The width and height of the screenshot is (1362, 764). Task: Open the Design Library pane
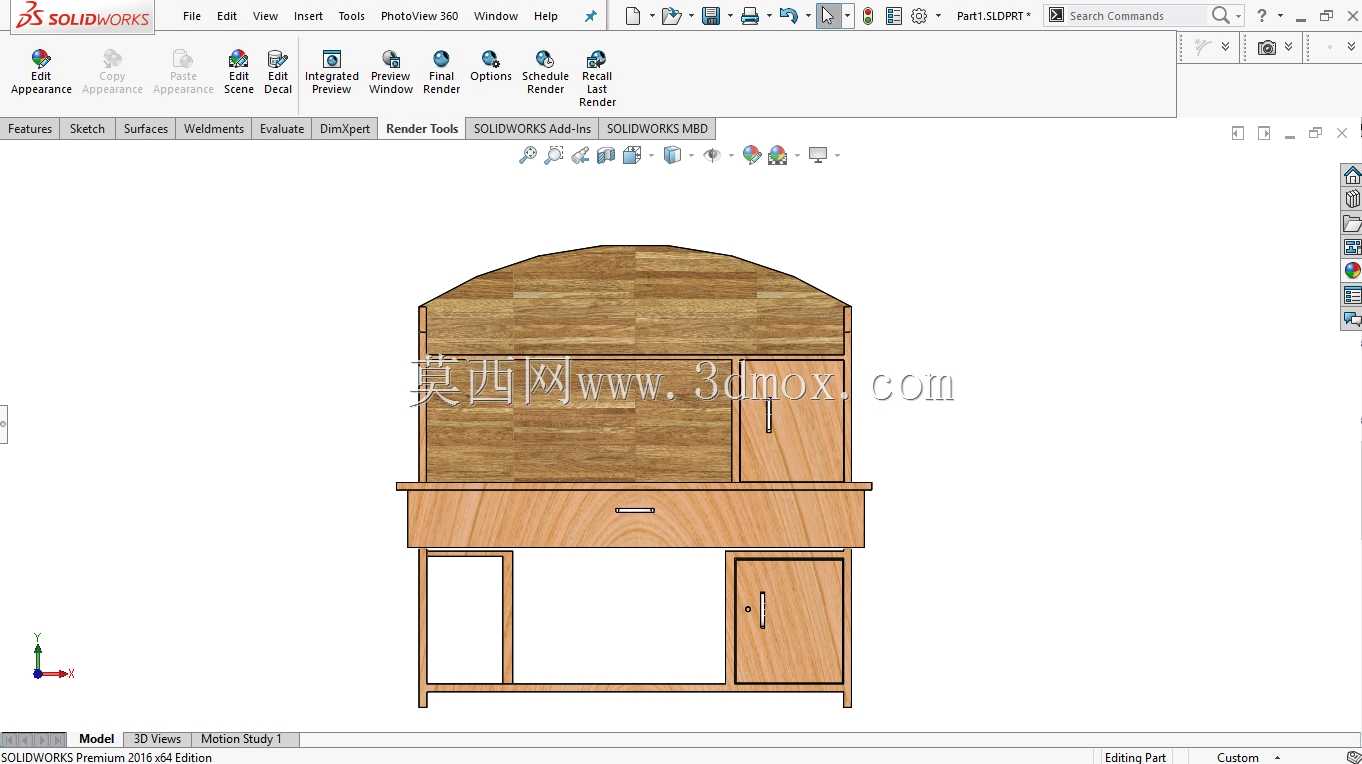point(1352,199)
